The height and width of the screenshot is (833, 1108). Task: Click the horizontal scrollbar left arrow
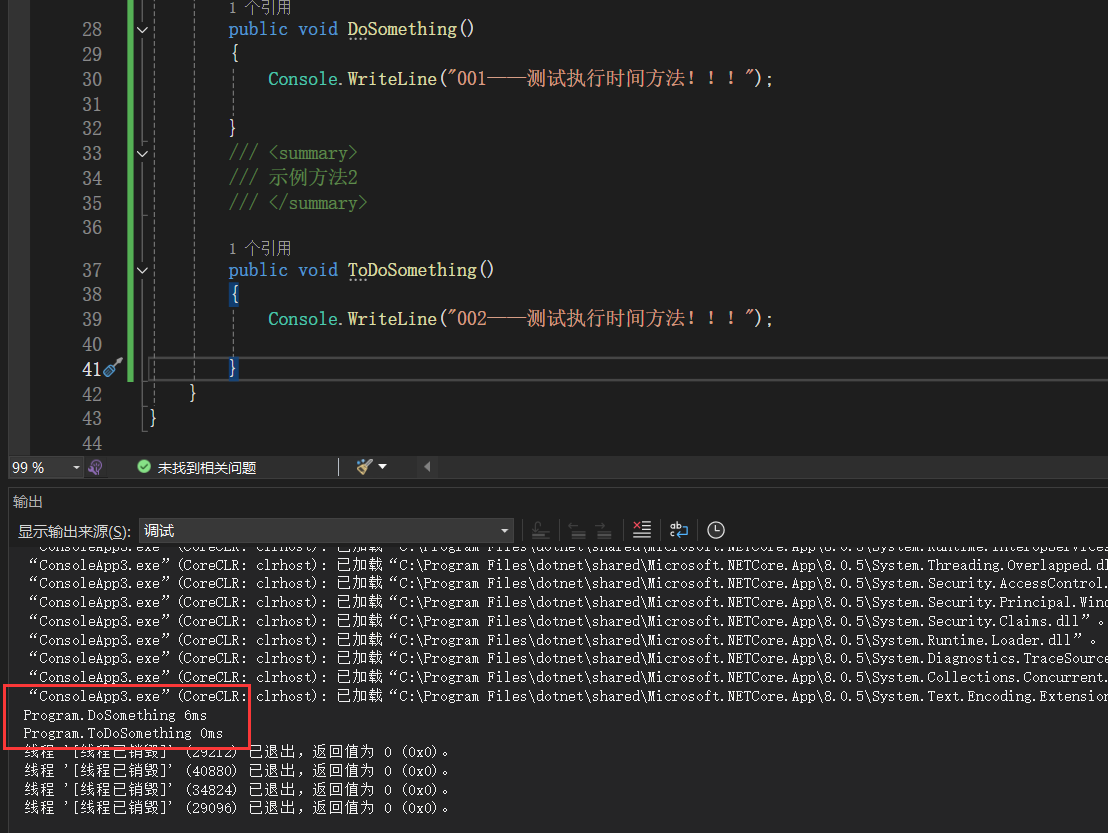pos(427,467)
